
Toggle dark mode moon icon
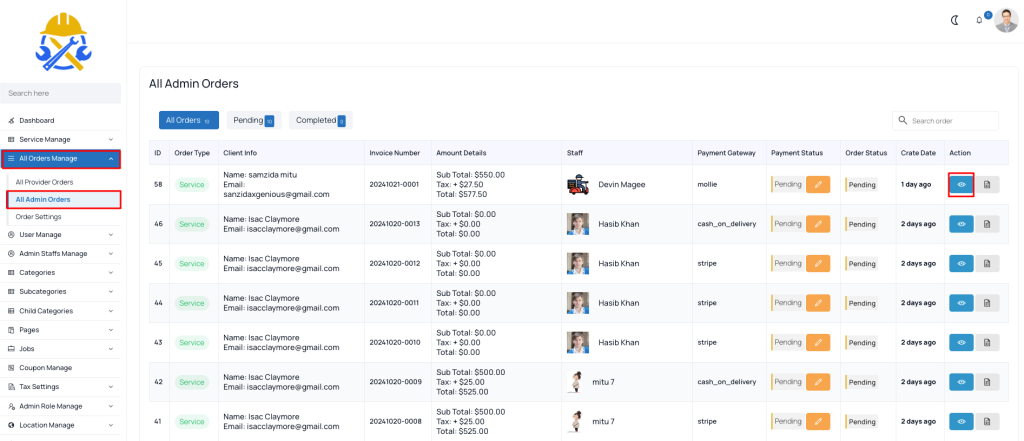pos(954,20)
